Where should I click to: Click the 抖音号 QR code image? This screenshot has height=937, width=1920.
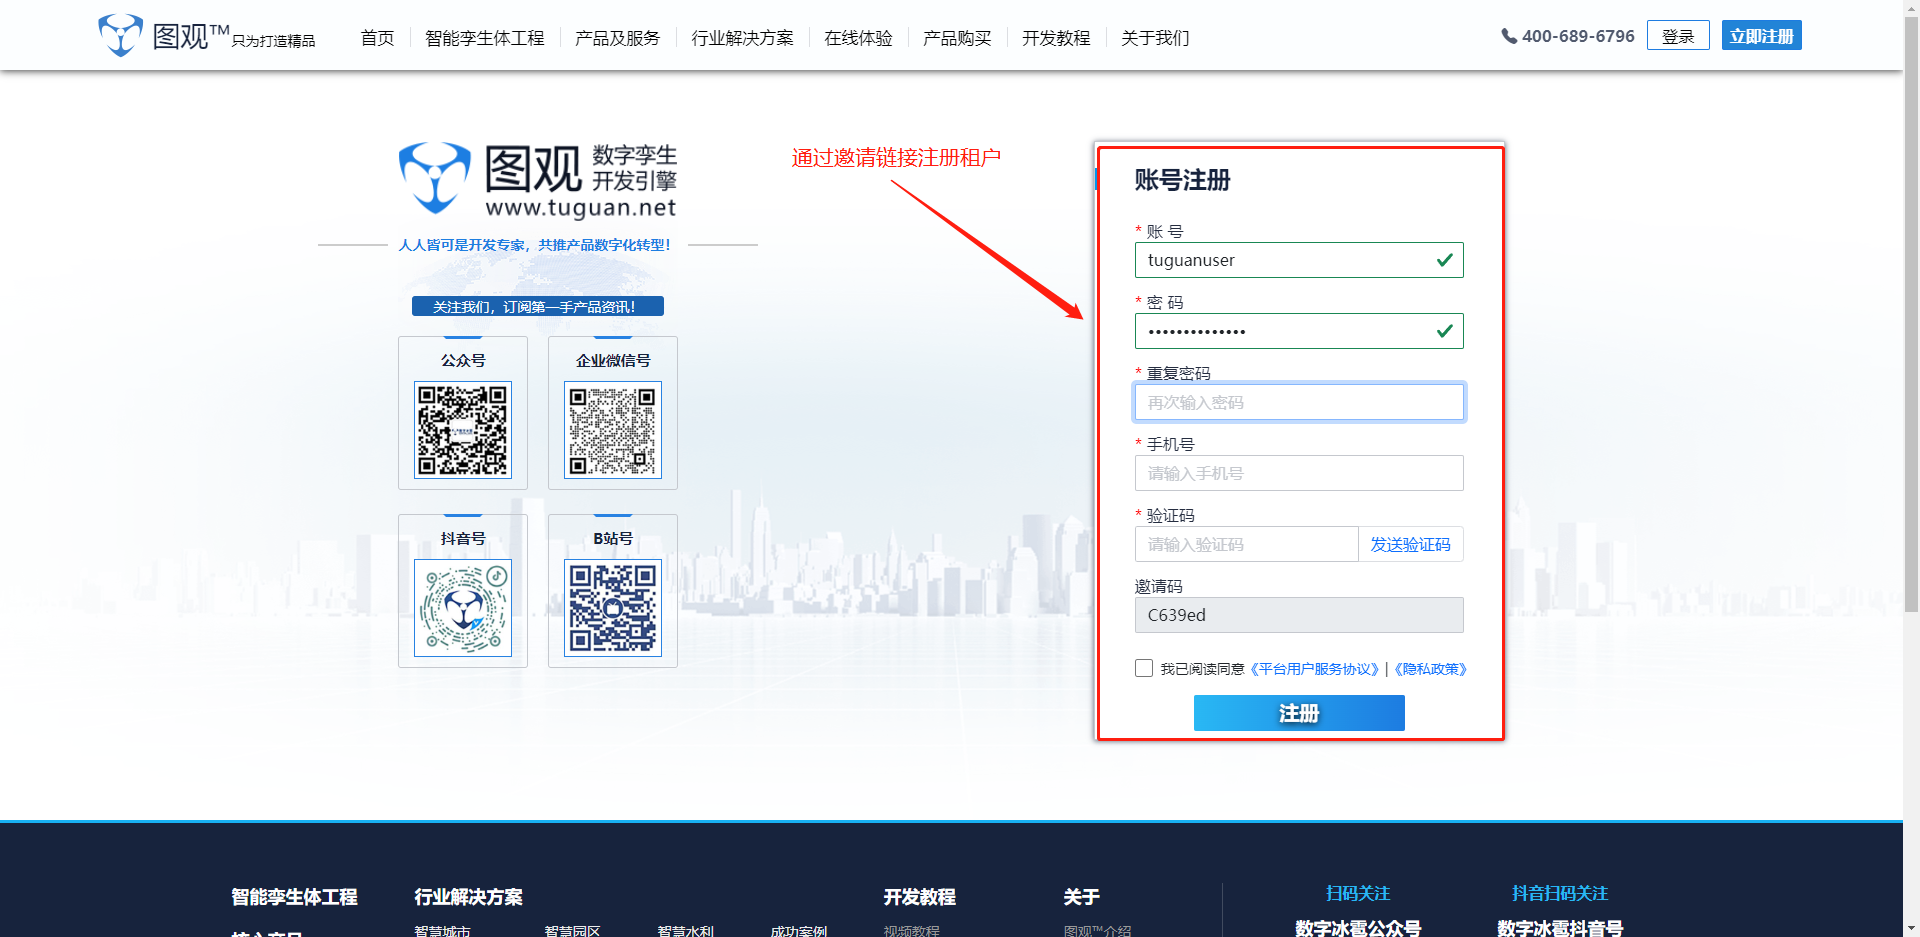[463, 608]
